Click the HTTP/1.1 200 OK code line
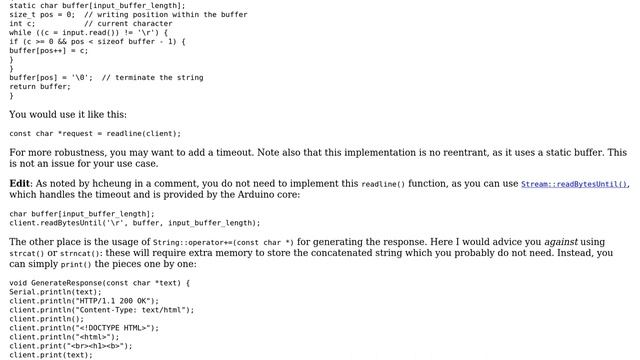This screenshot has width=640, height=360. [x=84, y=301]
